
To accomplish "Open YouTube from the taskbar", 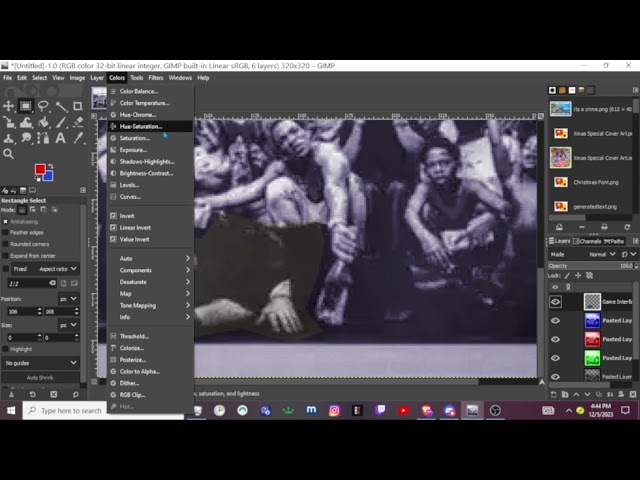I will tap(404, 411).
